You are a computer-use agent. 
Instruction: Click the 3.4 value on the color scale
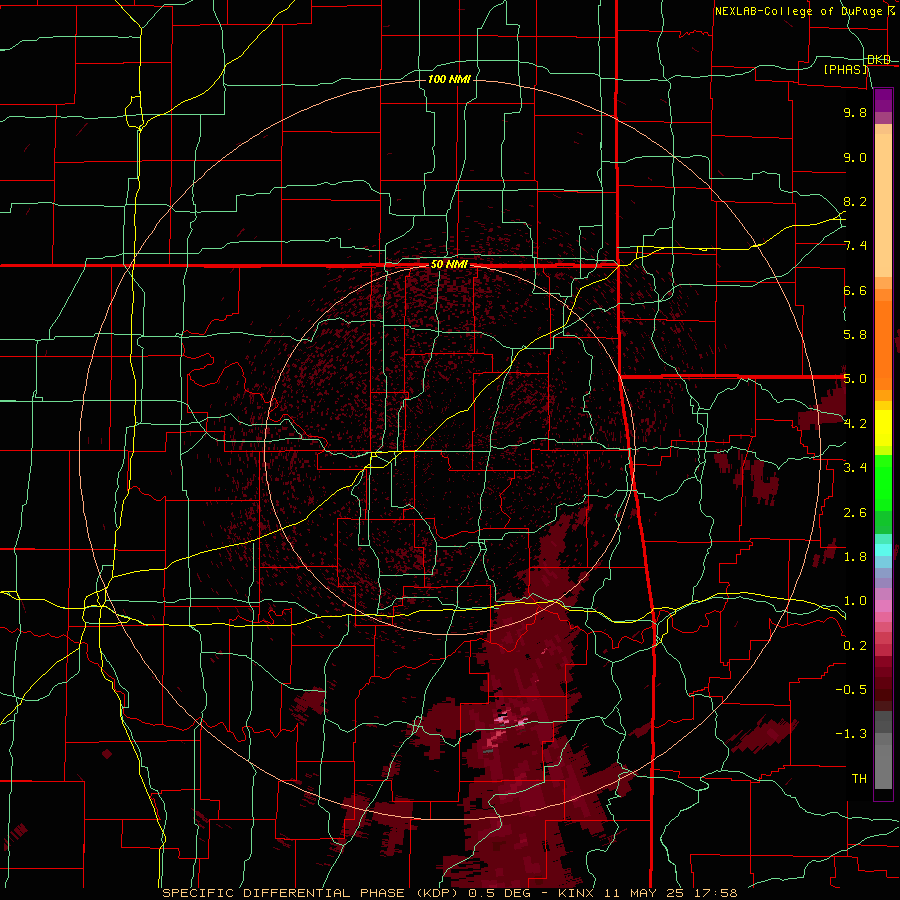coord(855,468)
